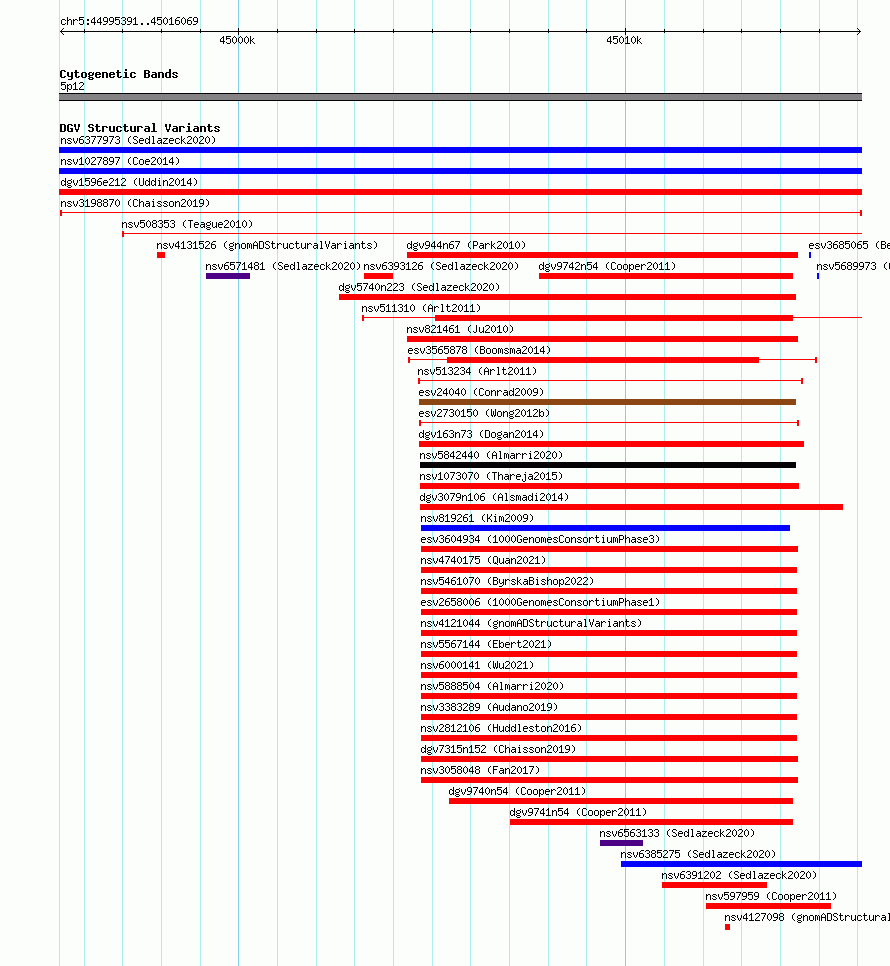Click the esv3685065 label
Viewport: 890px width, 966px height.
849,245
